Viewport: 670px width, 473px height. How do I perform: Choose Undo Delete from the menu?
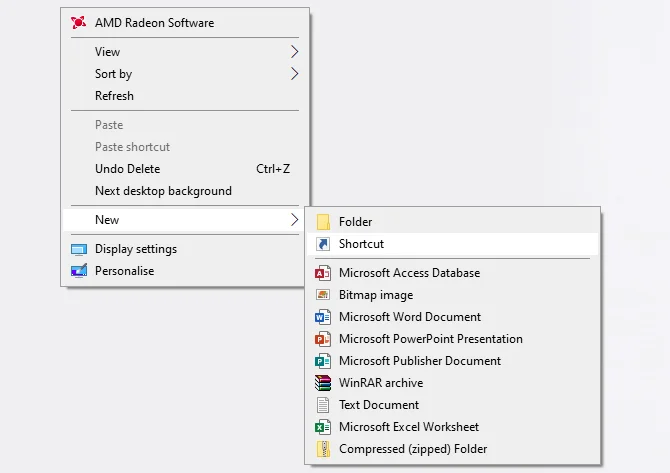click(185, 169)
